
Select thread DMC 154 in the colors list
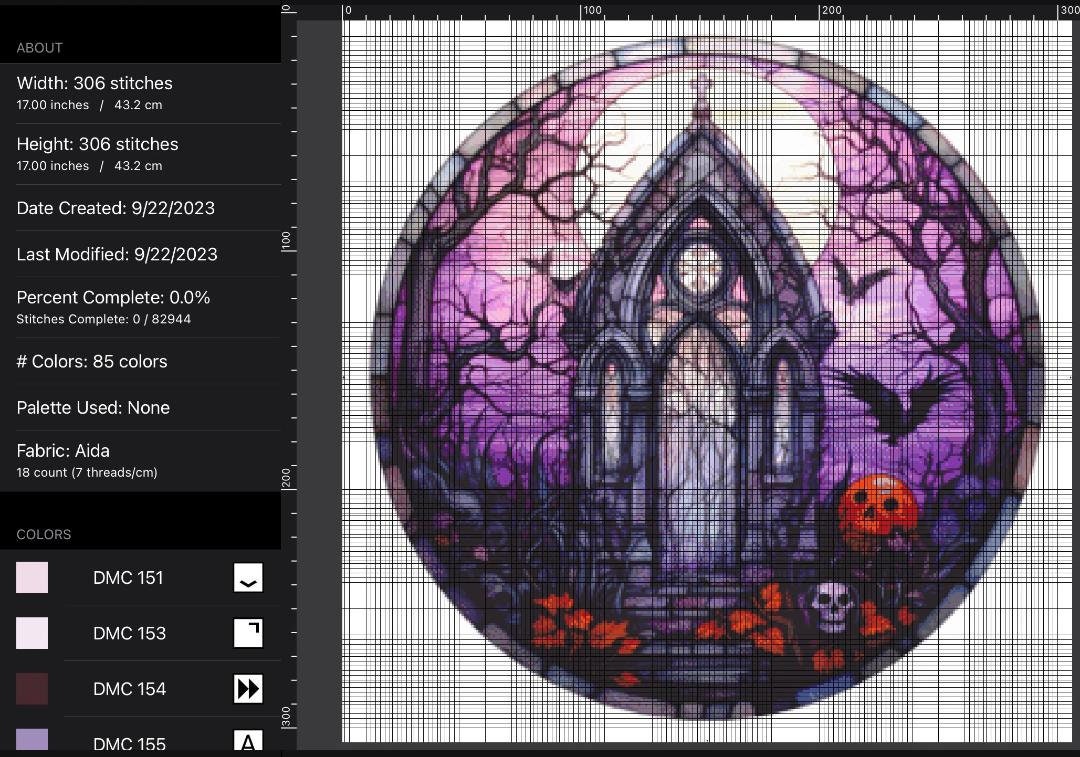(129, 688)
